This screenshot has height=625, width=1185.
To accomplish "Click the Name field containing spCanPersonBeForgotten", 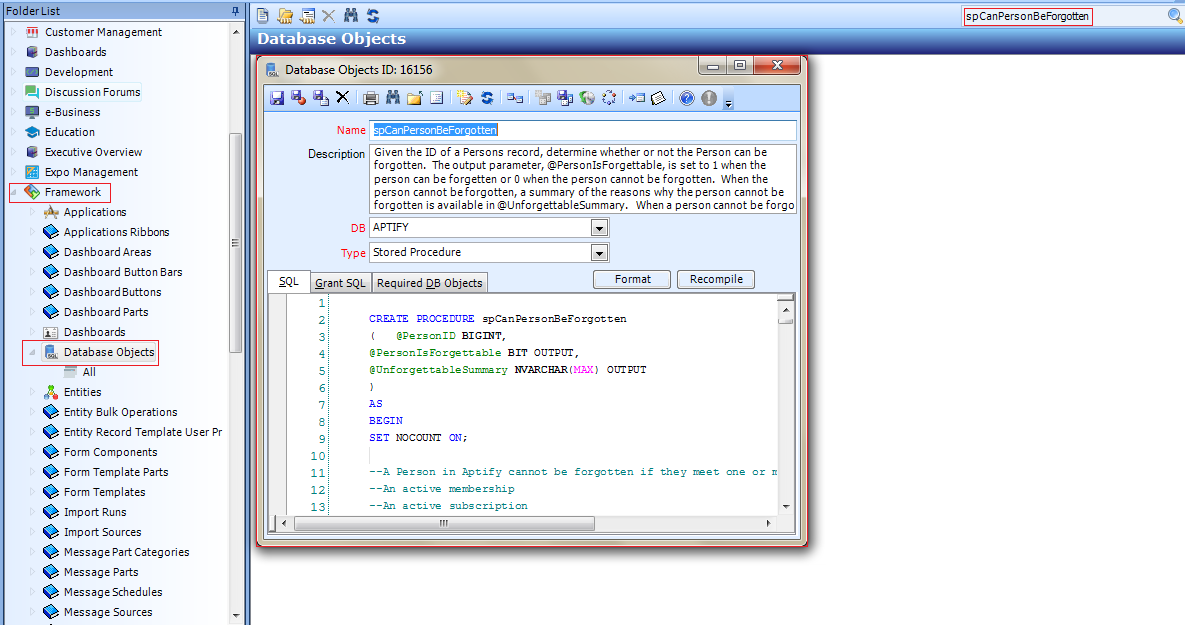I will coord(583,130).
